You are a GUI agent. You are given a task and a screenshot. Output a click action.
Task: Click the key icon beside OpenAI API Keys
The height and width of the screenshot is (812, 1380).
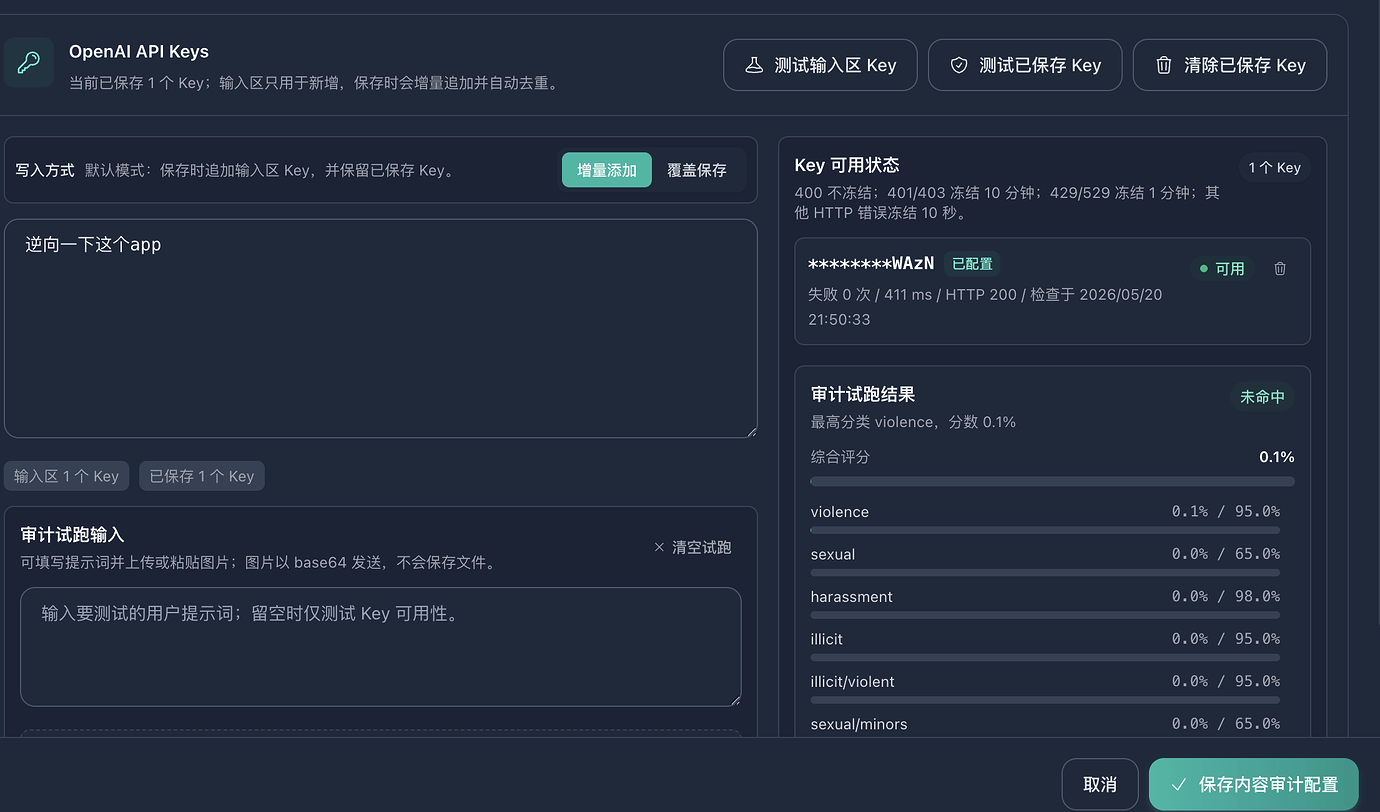[27, 64]
